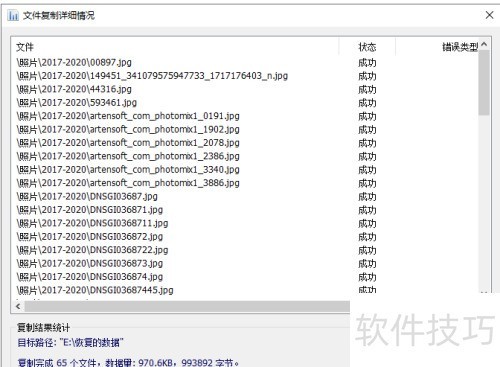Viewport: 500px width, 367px height.
Task: Select row artensoft_com_photomix1_2078.jpg
Action: click(x=128, y=143)
